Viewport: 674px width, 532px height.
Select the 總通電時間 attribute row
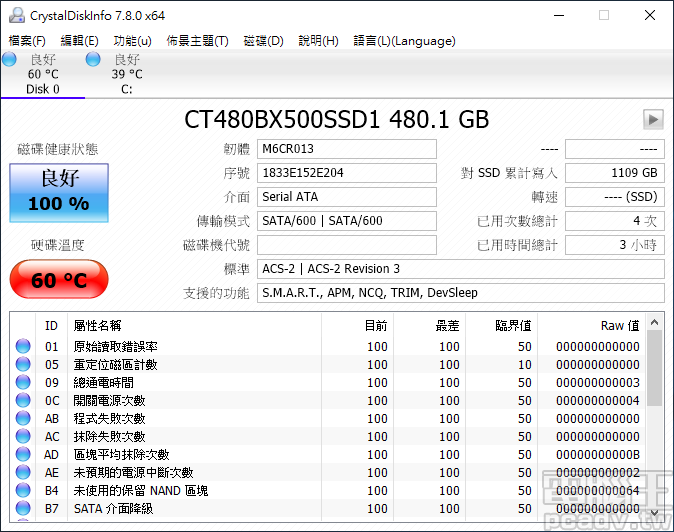point(328,382)
